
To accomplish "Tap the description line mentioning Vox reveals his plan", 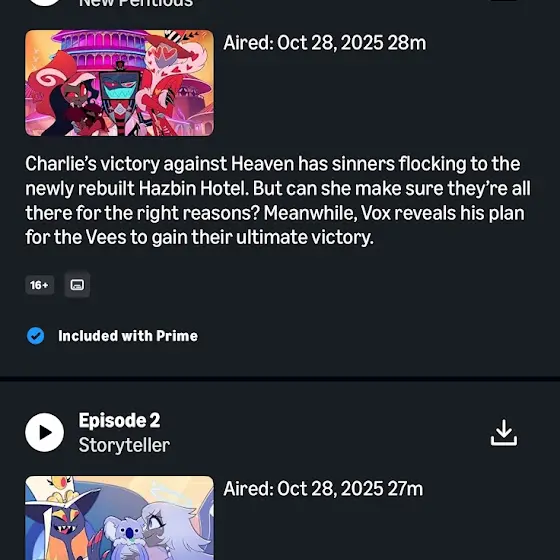I will tap(275, 213).
